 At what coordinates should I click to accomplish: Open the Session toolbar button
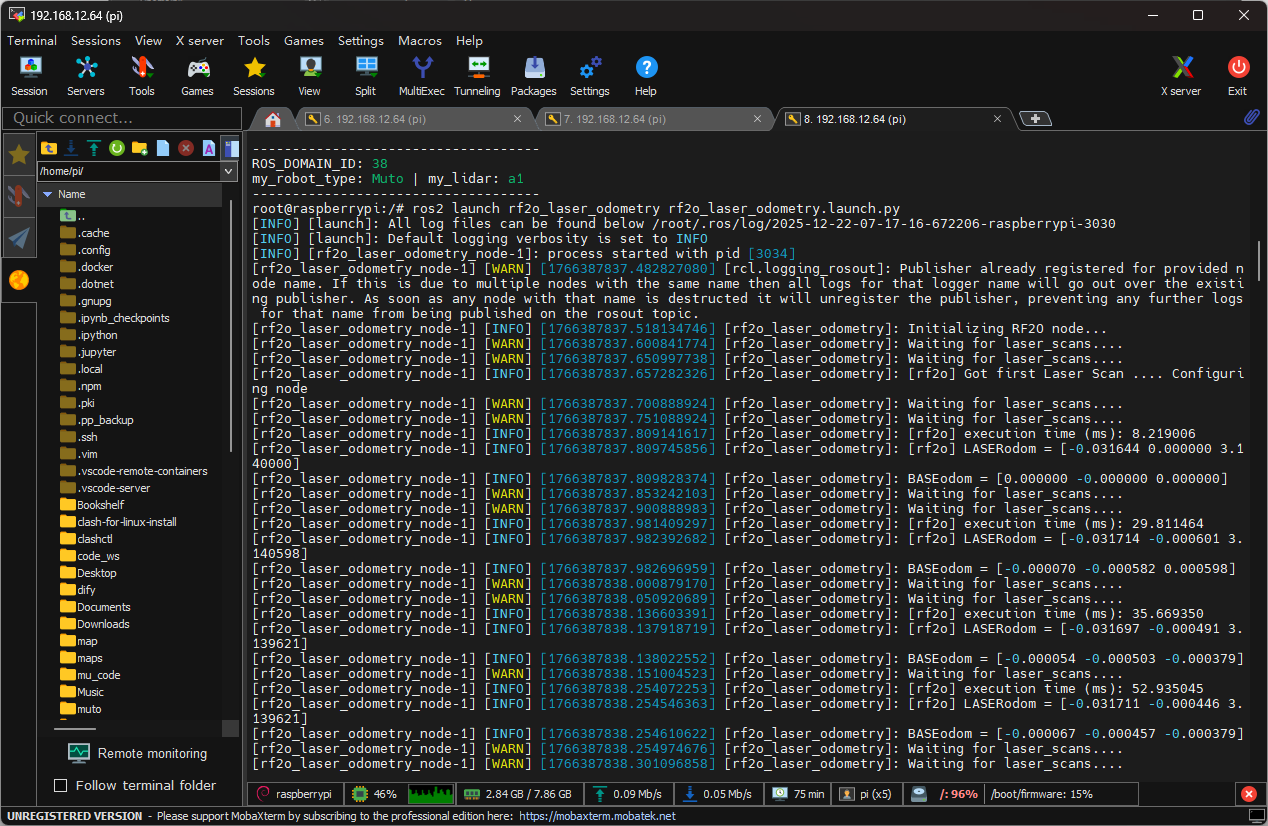30,76
